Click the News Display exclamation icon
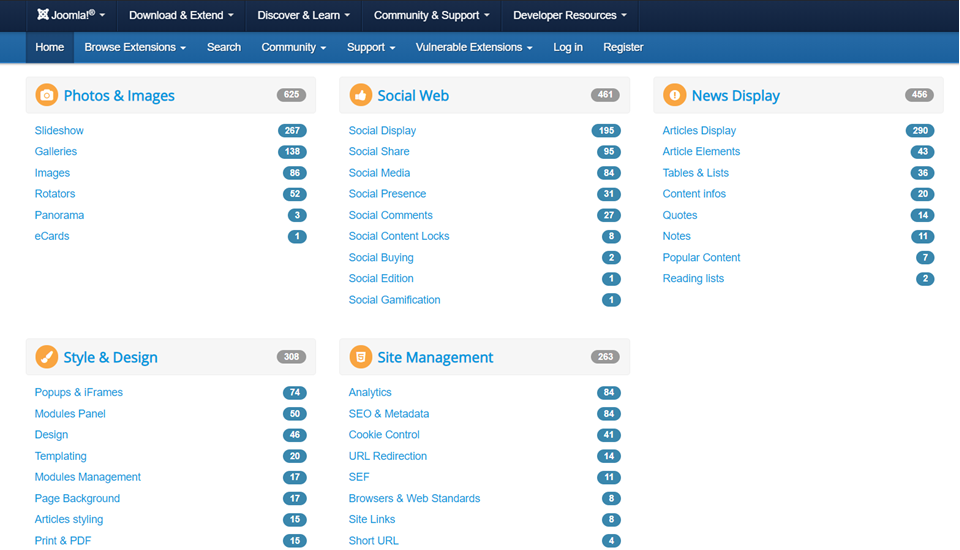Viewport: 960px width, 550px height. (x=675, y=95)
